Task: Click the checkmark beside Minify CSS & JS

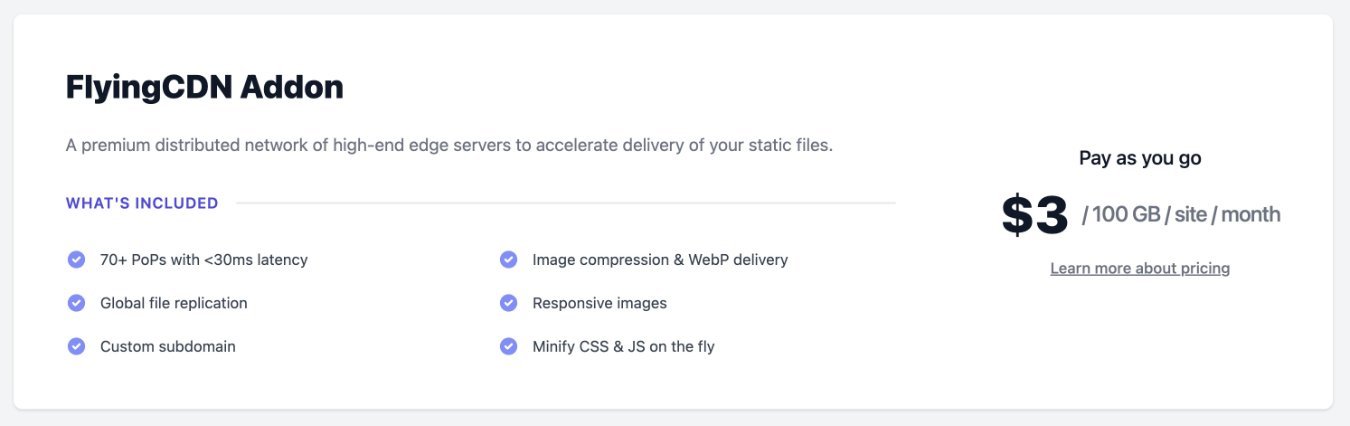Action: point(508,347)
